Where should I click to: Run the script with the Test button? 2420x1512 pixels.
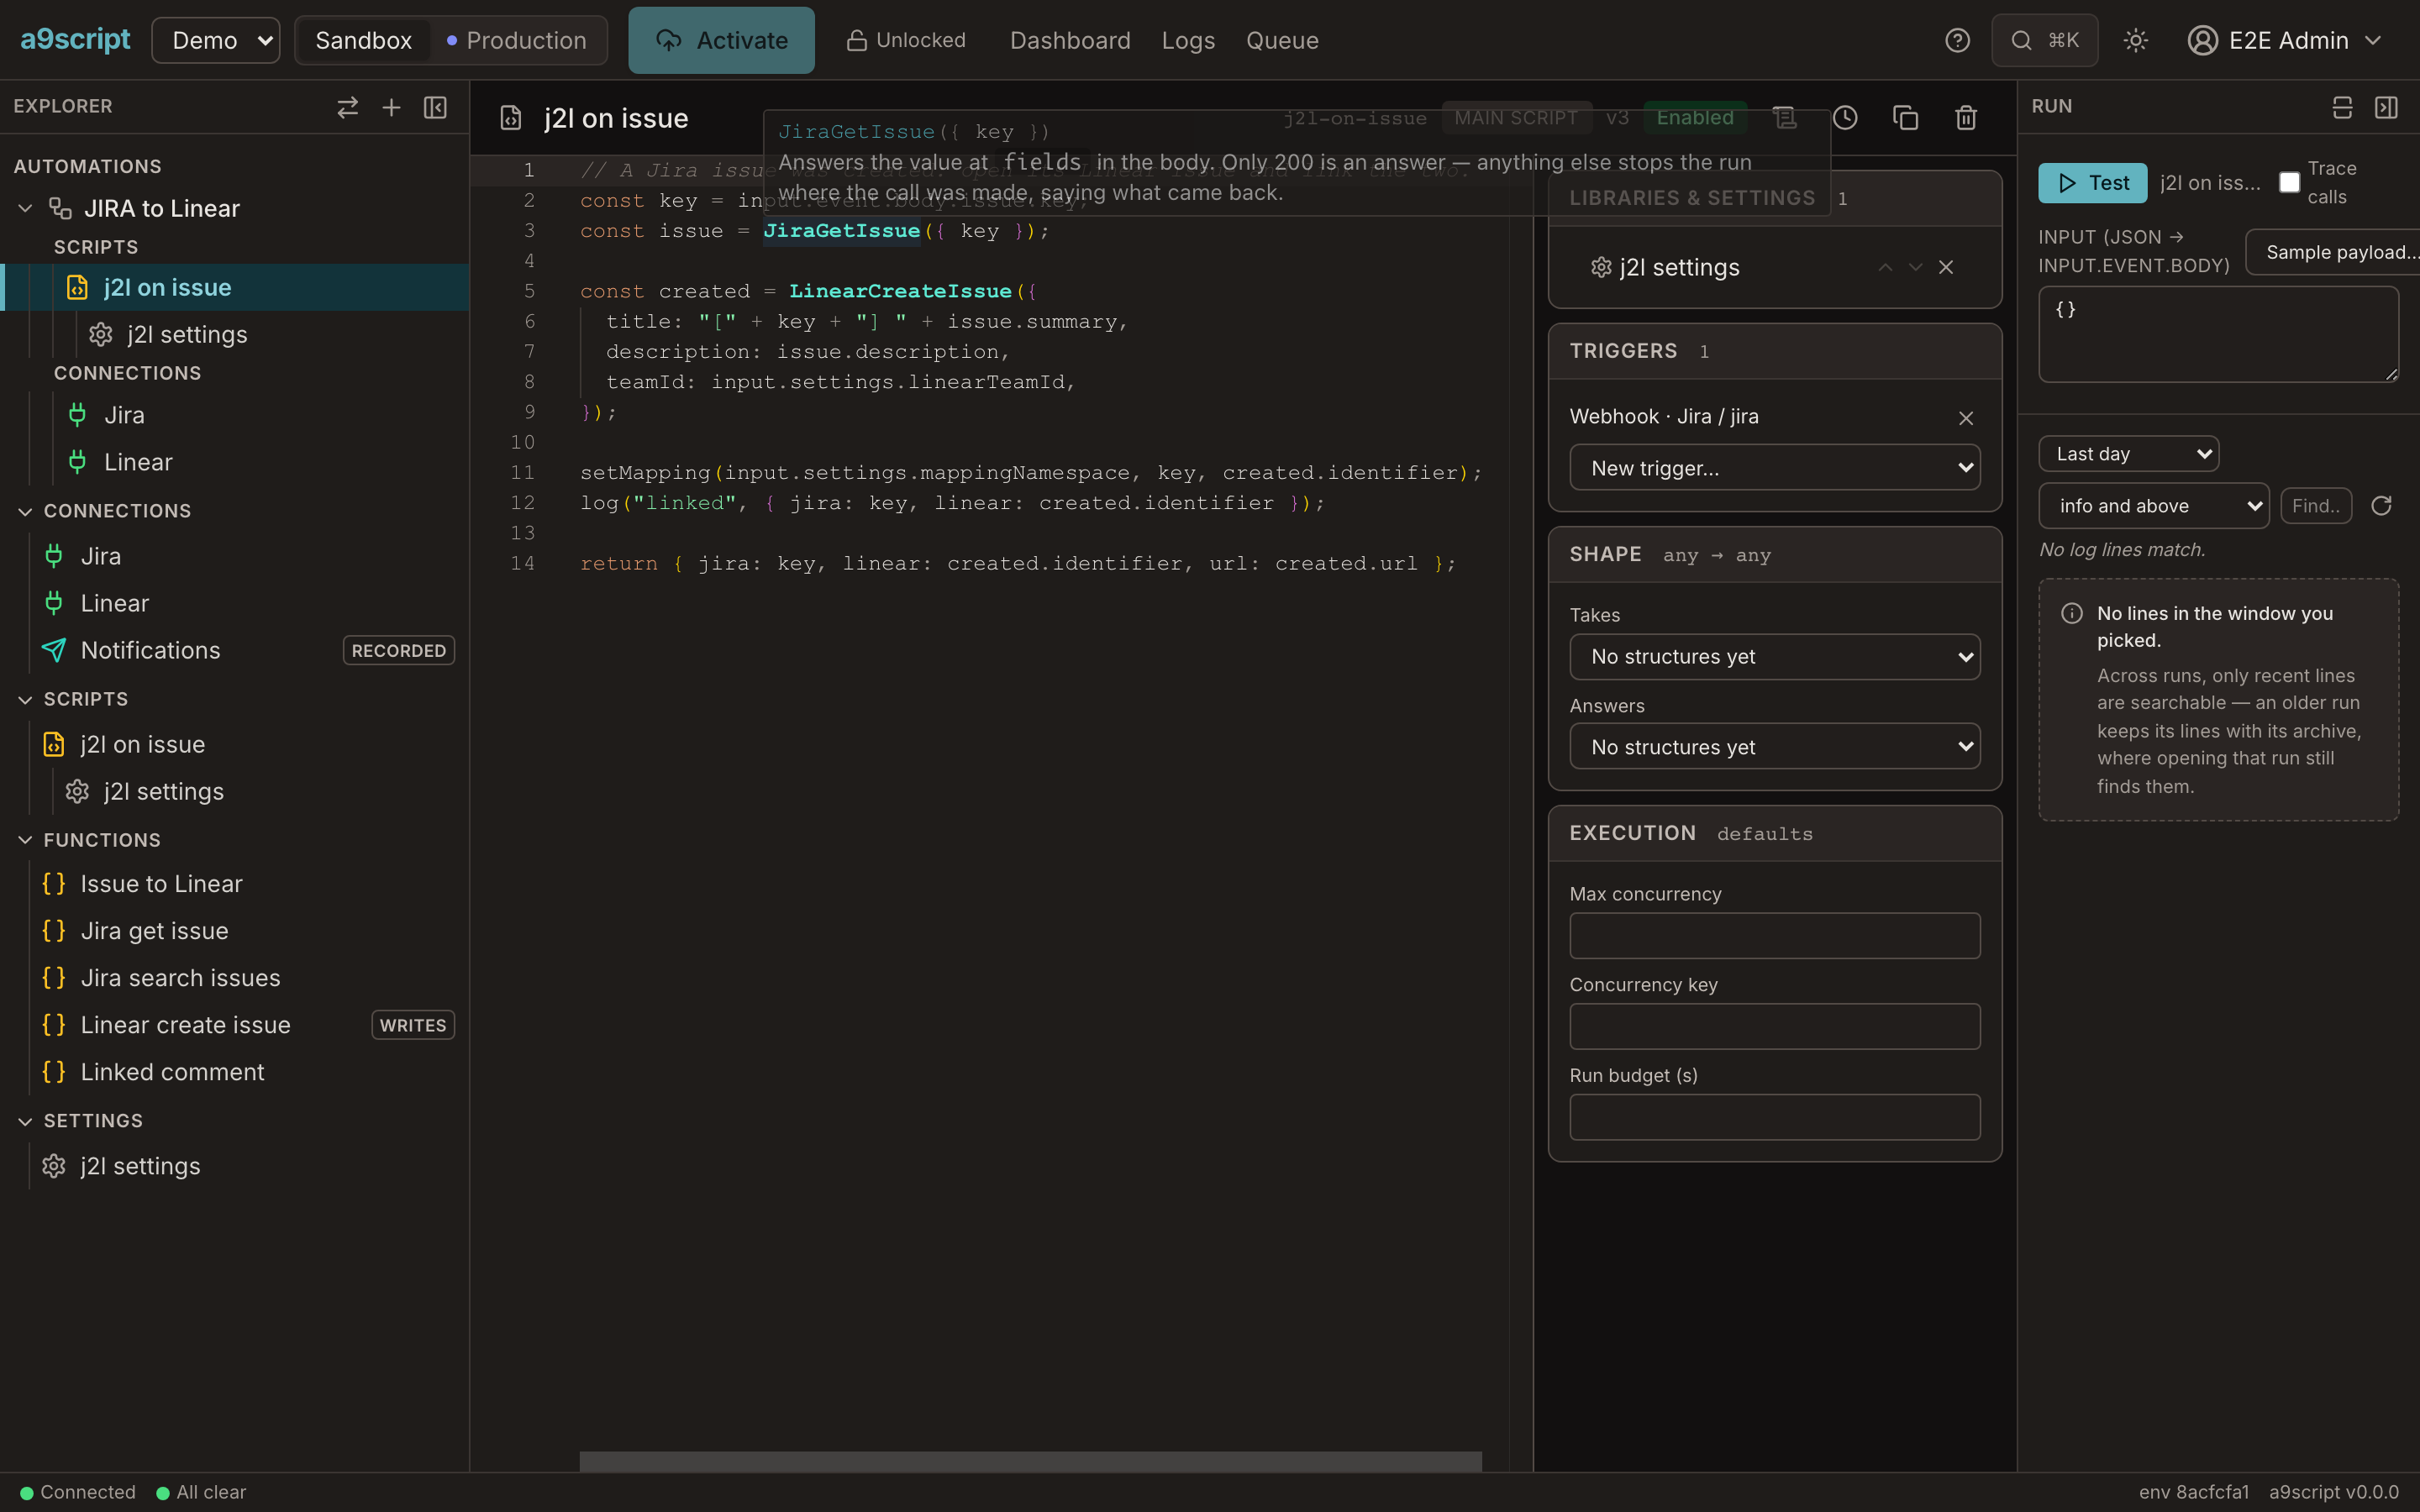2092,183
